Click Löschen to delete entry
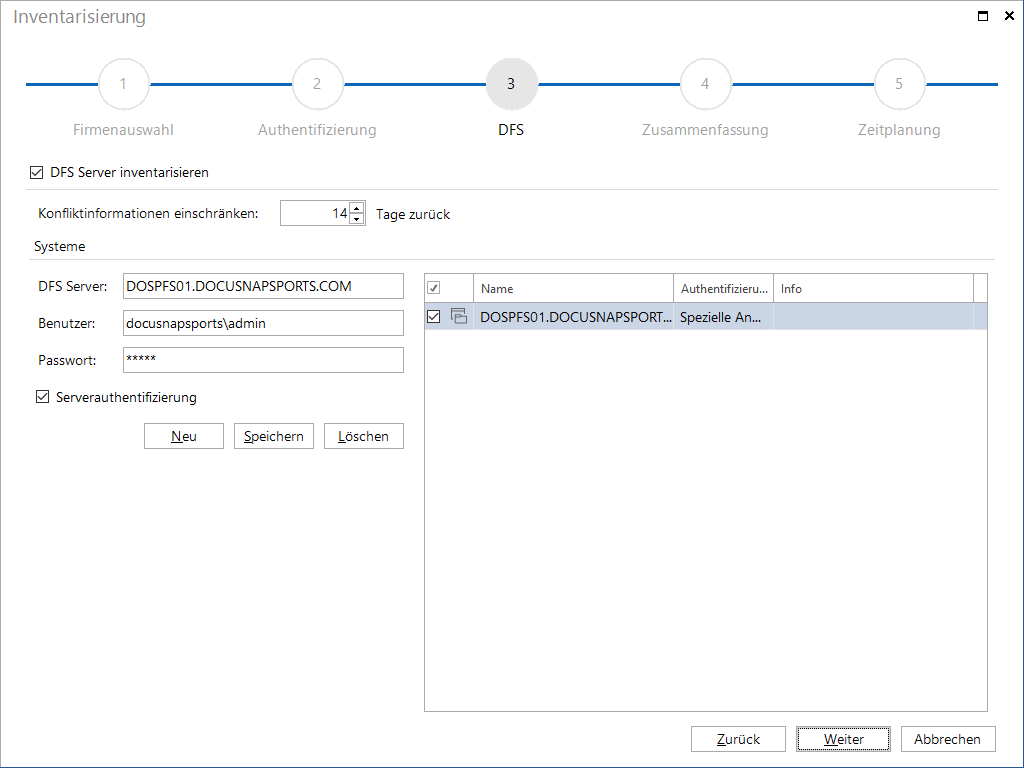 point(364,436)
